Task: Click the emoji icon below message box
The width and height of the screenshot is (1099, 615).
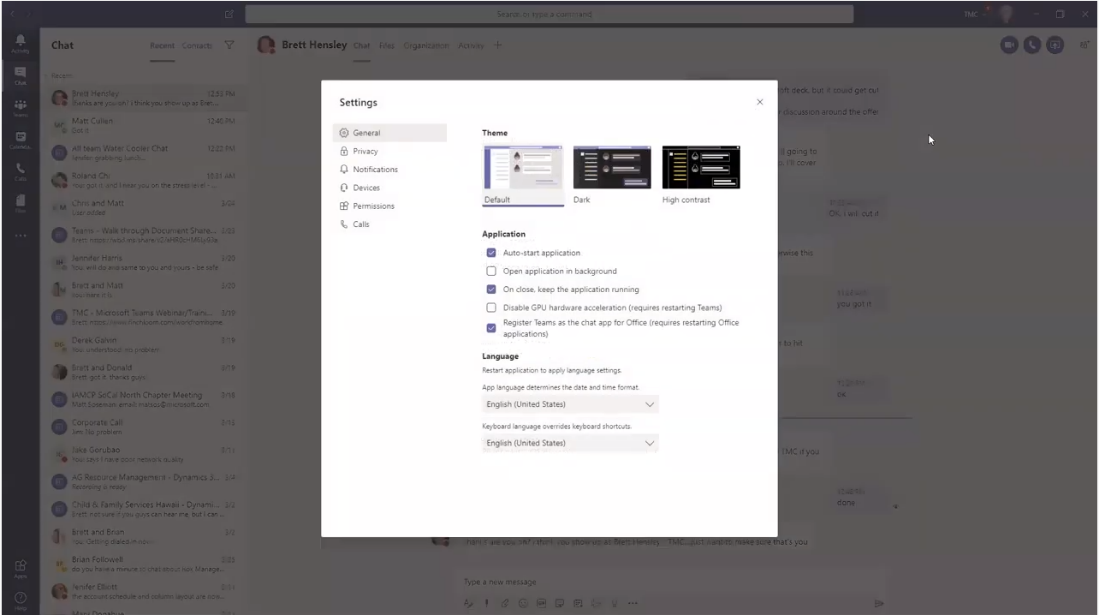Action: (x=523, y=603)
